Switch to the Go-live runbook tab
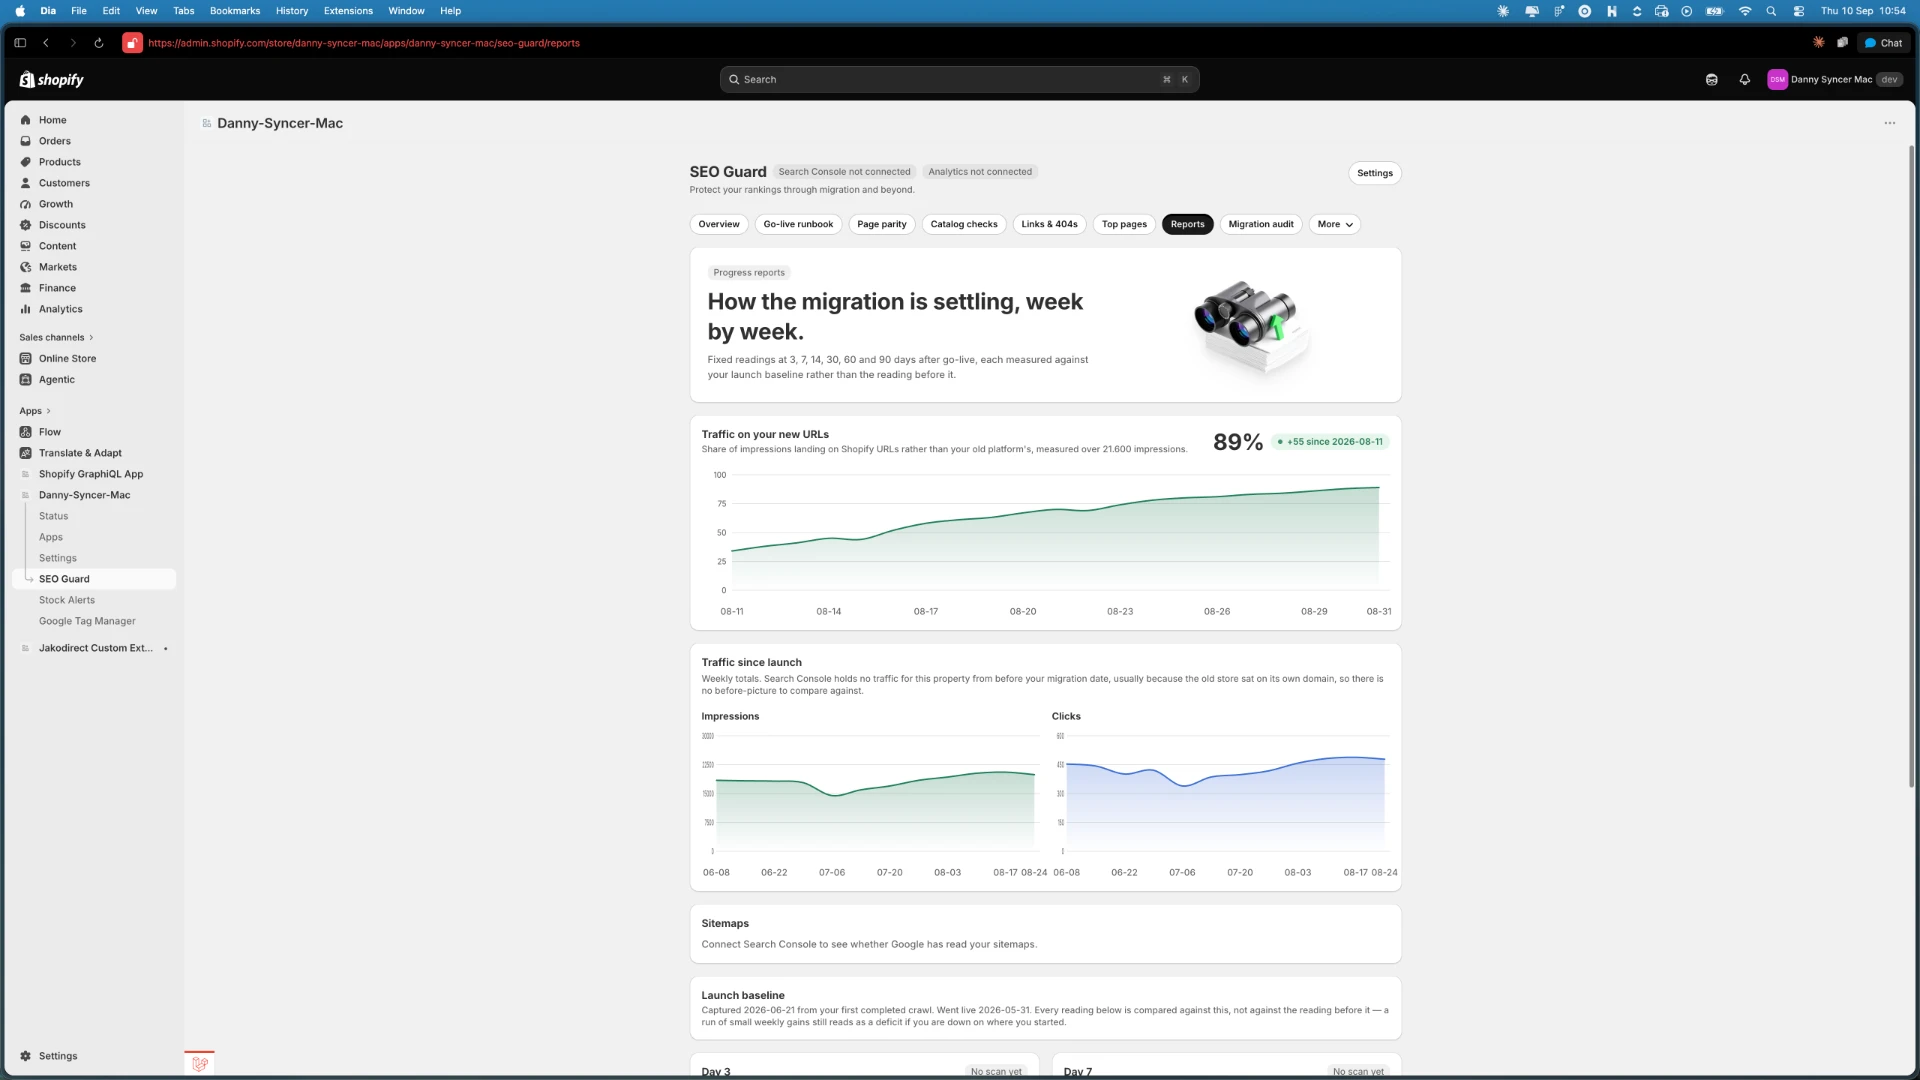Viewport: 1920px width, 1080px height. click(798, 224)
